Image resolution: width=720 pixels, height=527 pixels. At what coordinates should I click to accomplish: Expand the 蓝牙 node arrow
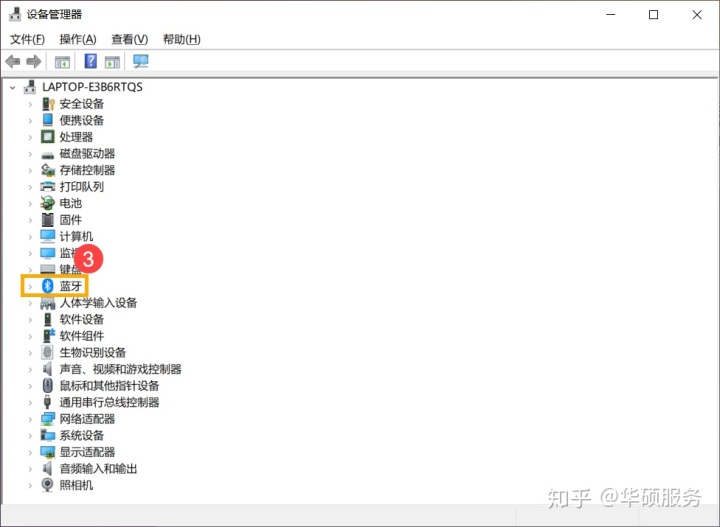point(30,286)
